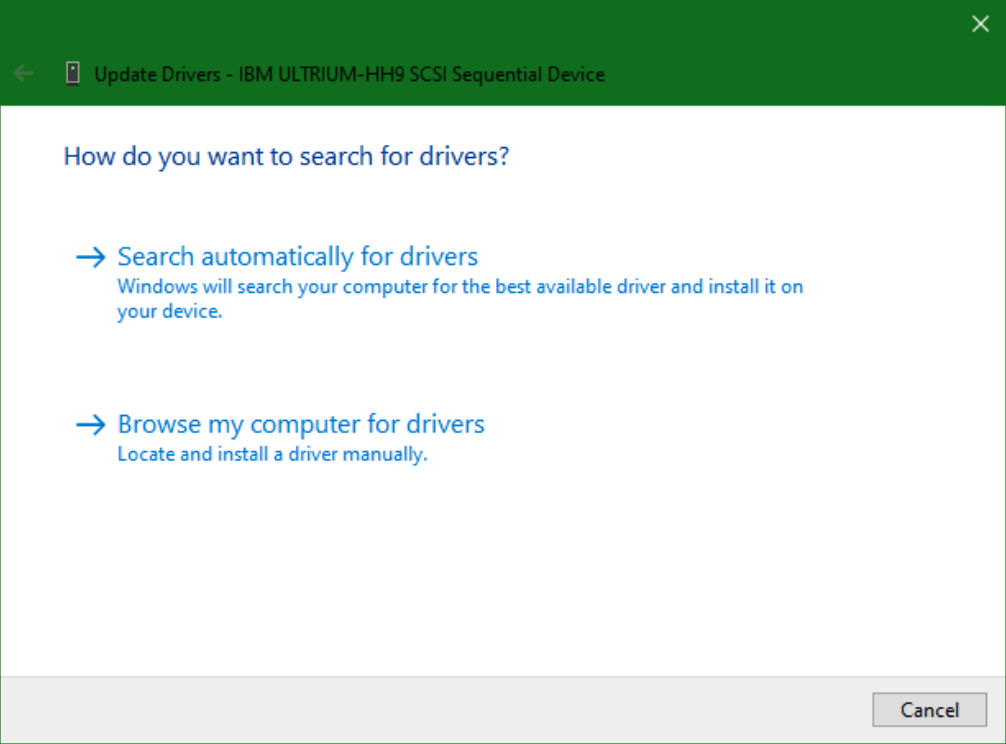Select Search automatically for drivers
The width and height of the screenshot is (1006, 744).
point(298,257)
